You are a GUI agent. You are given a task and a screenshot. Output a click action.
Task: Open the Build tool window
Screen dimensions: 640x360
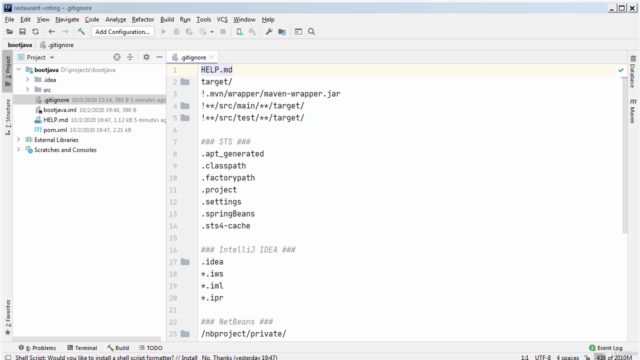(118, 348)
